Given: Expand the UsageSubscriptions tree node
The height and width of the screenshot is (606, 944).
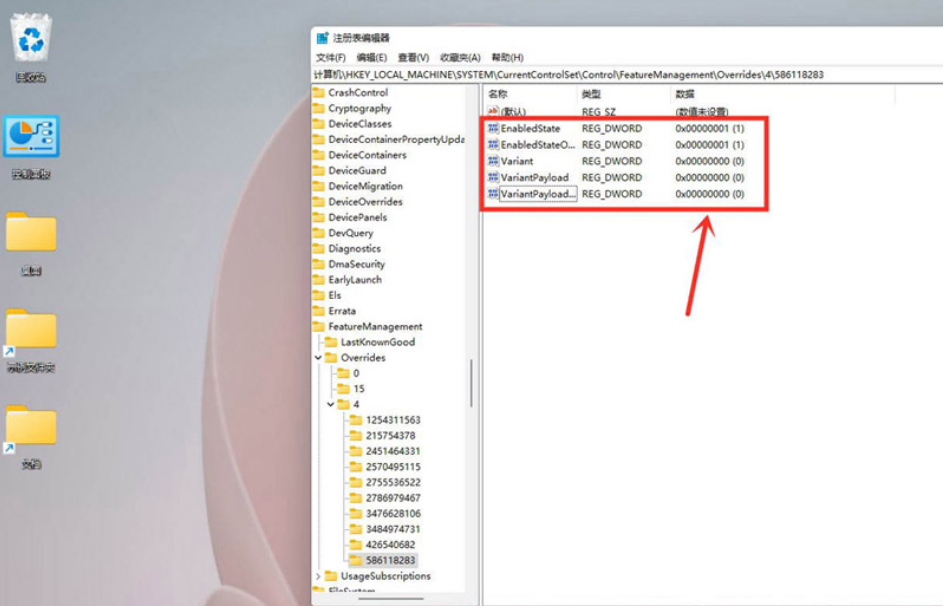Looking at the screenshot, I should pyautogui.click(x=319, y=576).
